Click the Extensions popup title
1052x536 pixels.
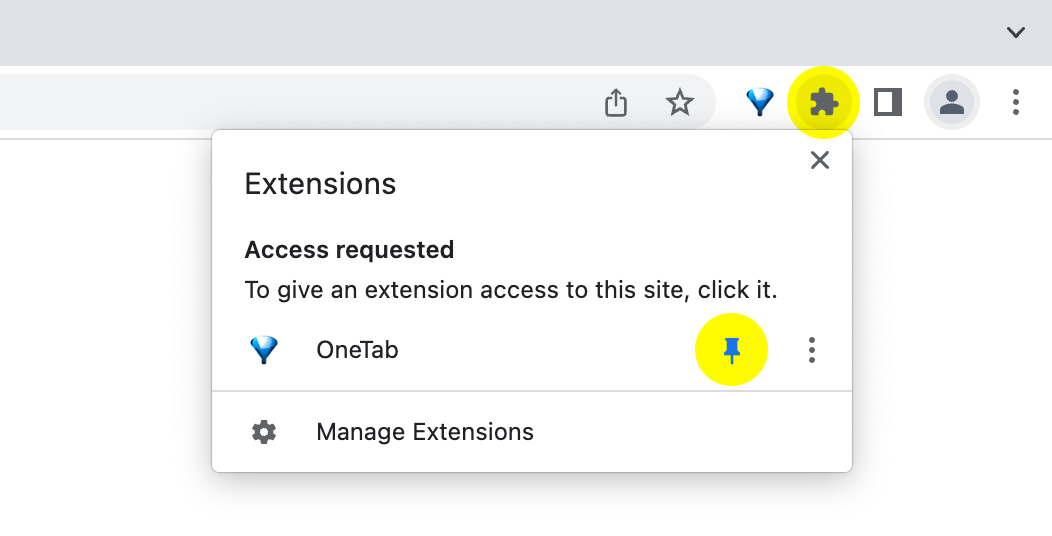[x=320, y=184]
